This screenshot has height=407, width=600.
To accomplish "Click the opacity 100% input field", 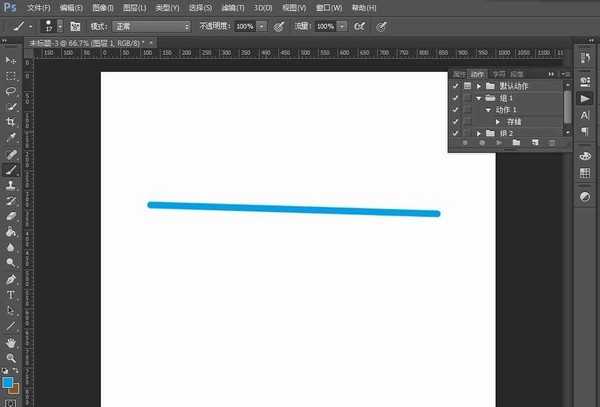I will pos(245,26).
